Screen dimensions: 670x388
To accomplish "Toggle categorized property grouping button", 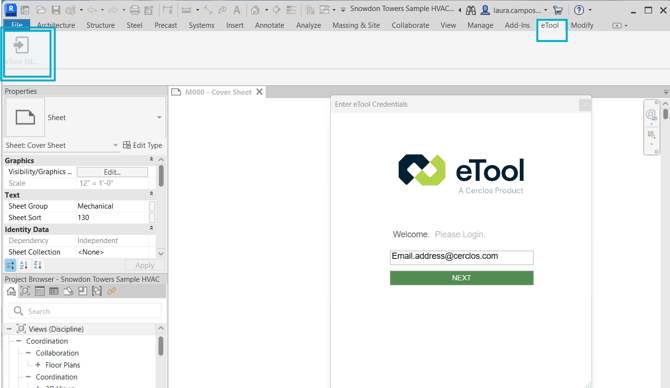I will point(10,265).
